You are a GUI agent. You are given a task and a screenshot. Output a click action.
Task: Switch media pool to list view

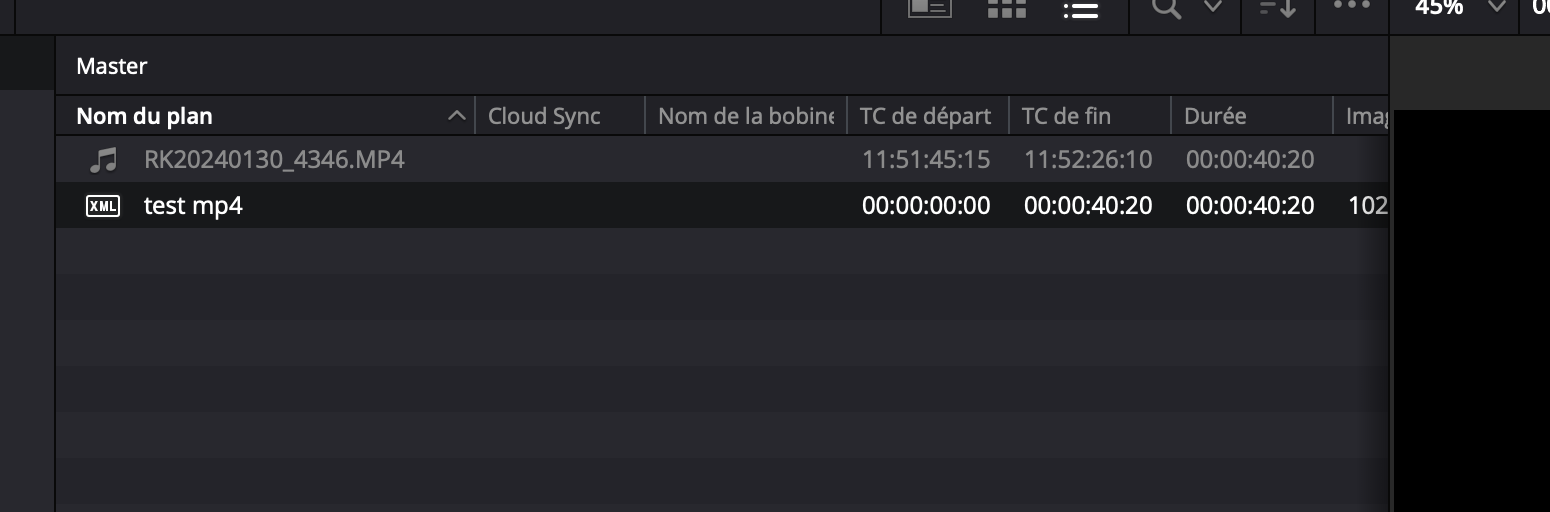1081,9
